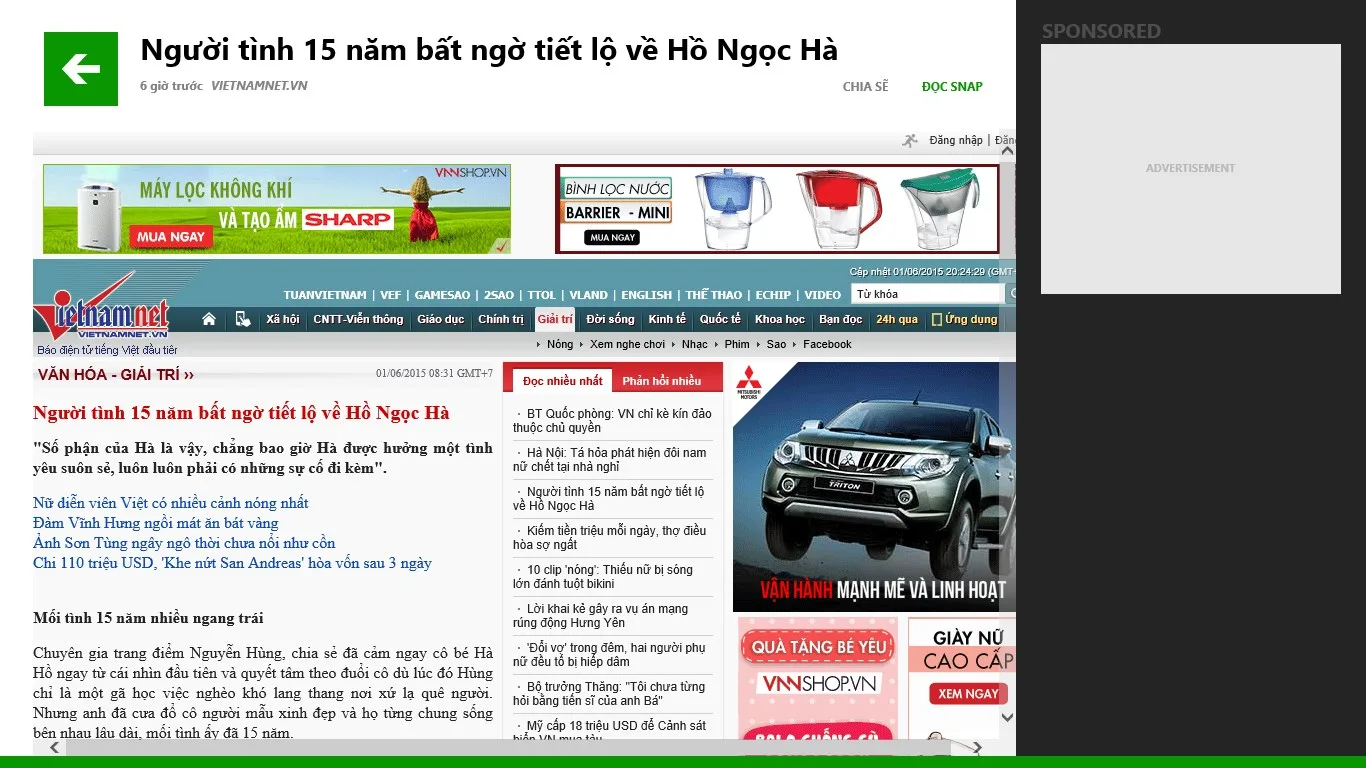The height and width of the screenshot is (768, 1366).
Task: Switch to Đọc nhiều nhất tab
Action: pyautogui.click(x=562, y=381)
